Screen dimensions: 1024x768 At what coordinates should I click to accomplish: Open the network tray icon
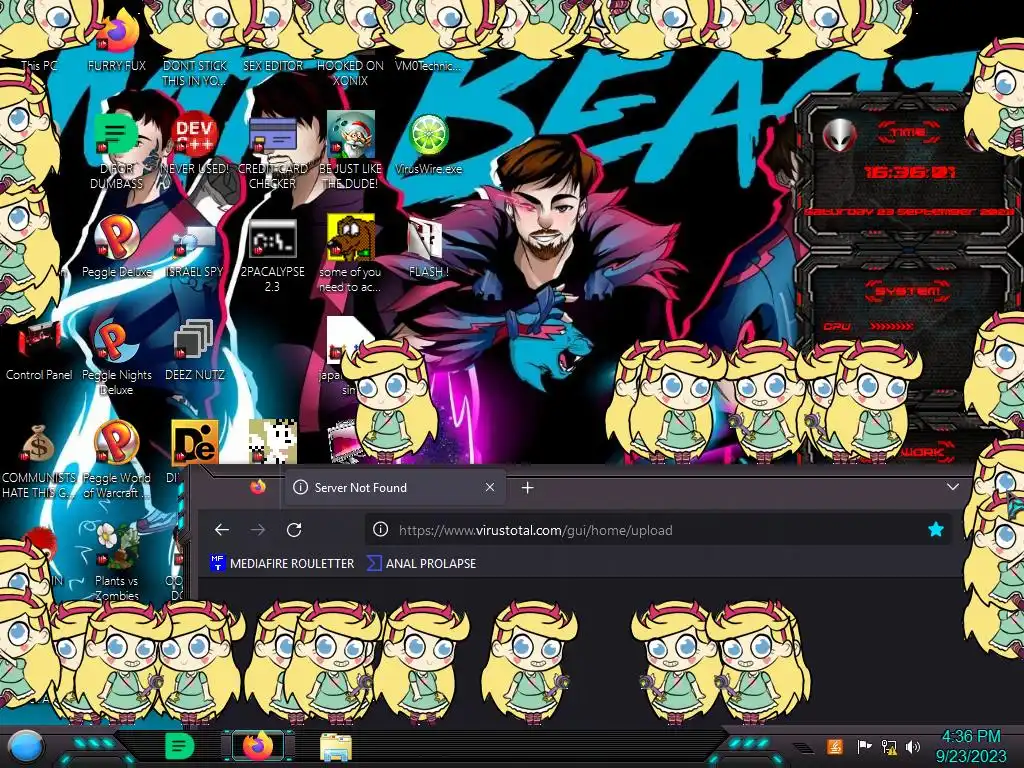click(x=889, y=746)
